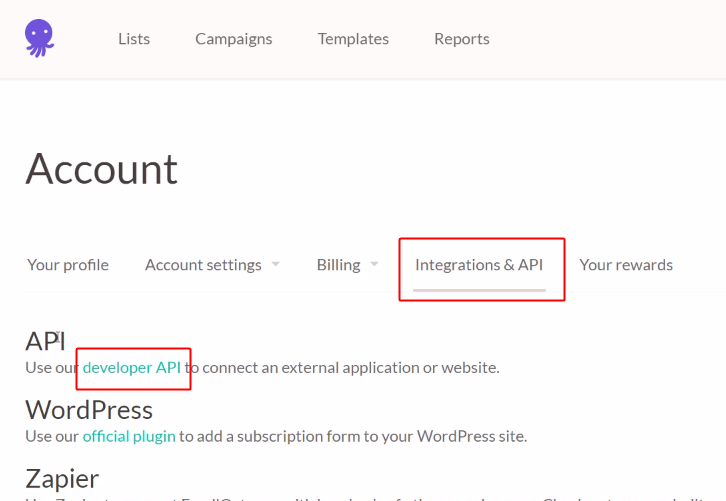Go to Campaigns in top navigation
The image size is (726, 501).
[233, 39]
